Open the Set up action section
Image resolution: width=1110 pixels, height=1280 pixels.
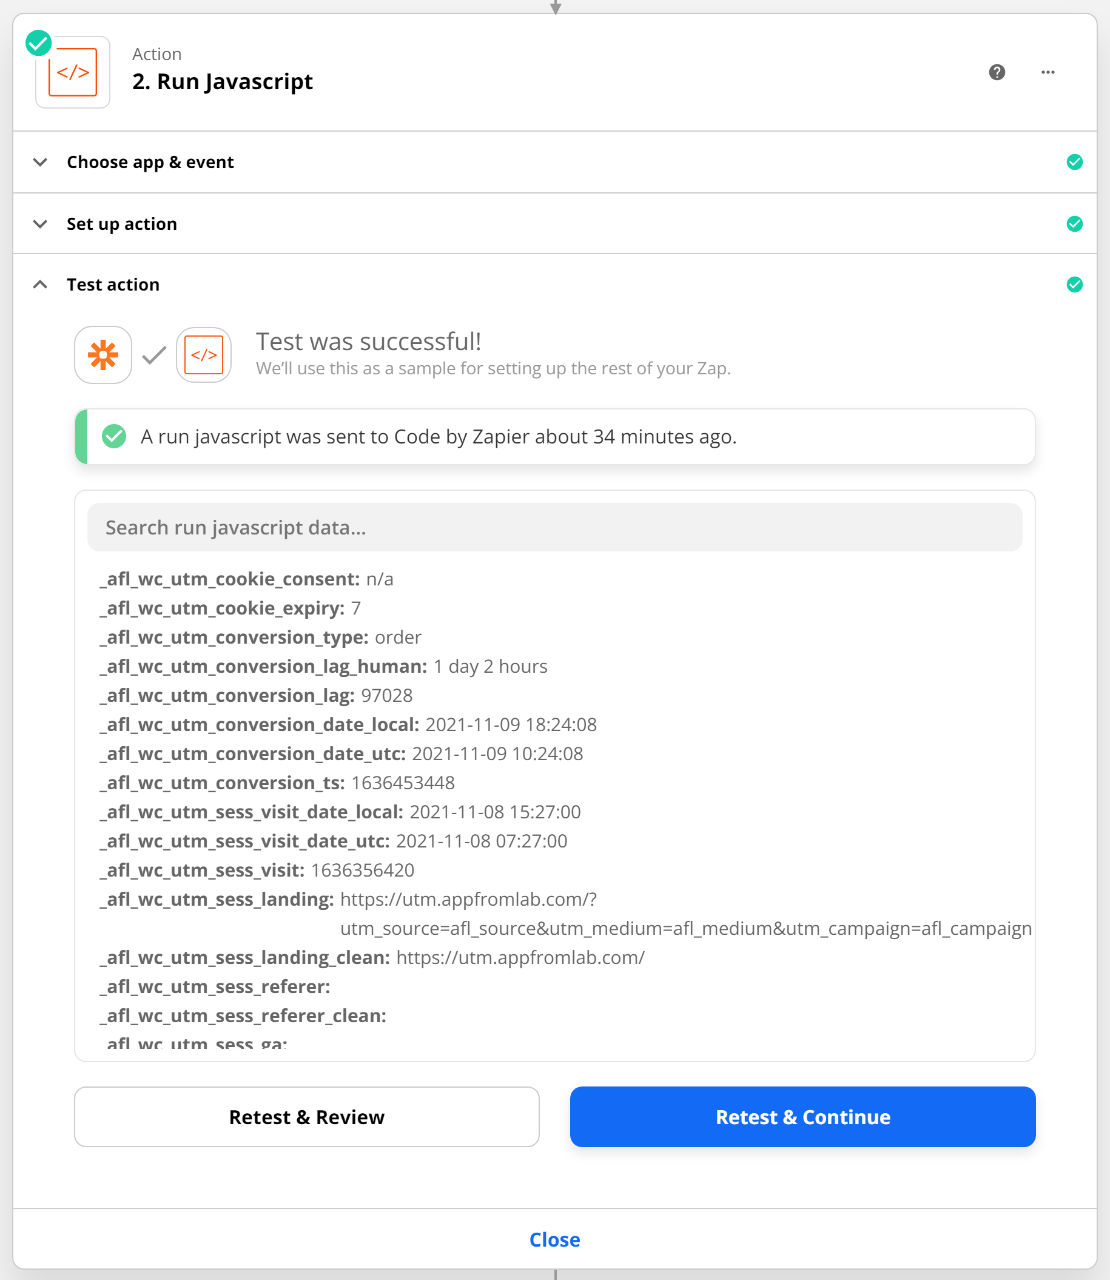pyautogui.click(x=122, y=224)
